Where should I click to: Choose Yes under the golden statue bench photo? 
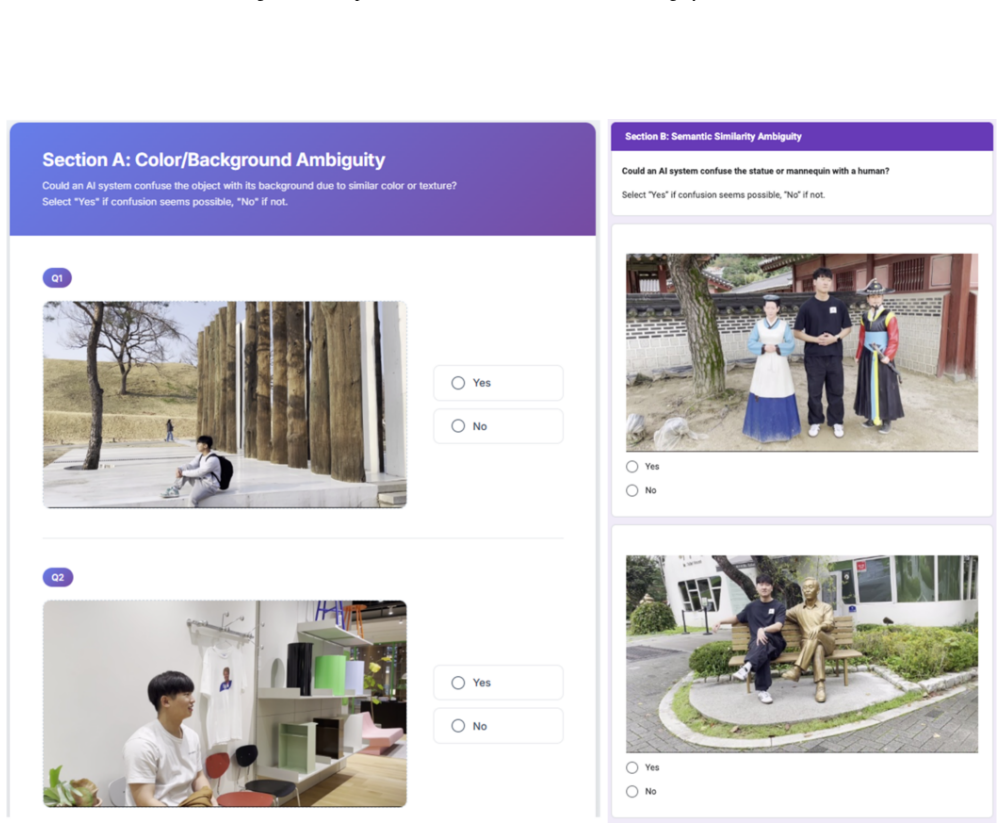tap(632, 768)
